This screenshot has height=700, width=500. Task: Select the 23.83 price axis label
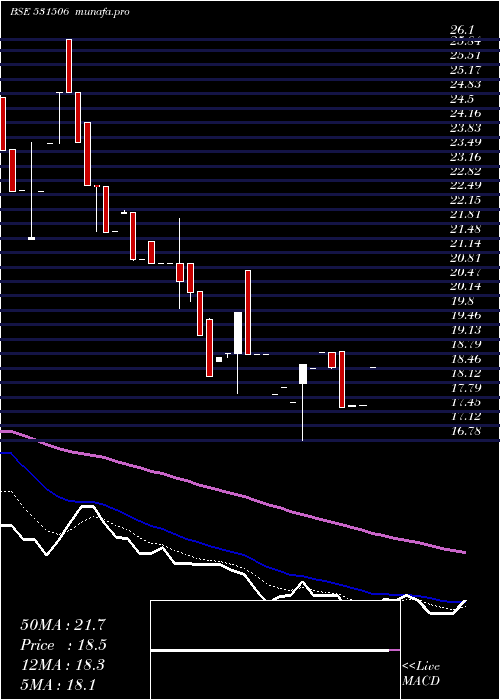466,128
